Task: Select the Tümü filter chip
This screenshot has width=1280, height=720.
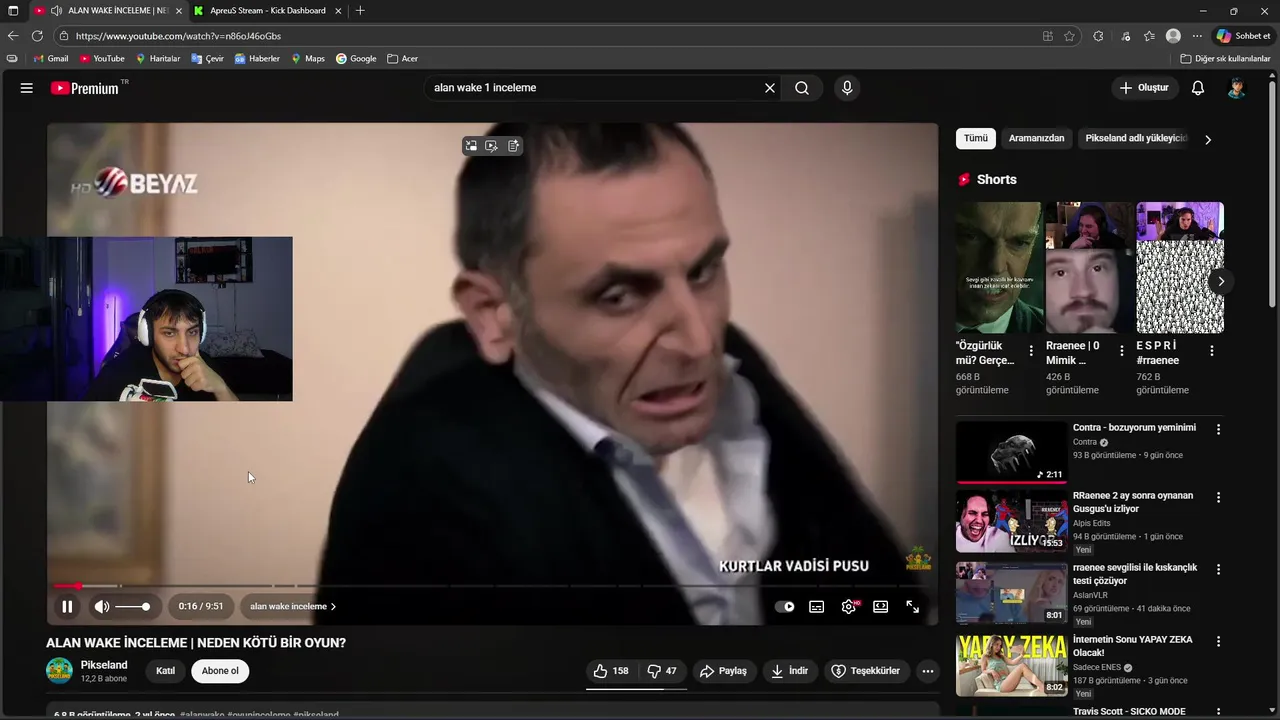Action: click(976, 138)
